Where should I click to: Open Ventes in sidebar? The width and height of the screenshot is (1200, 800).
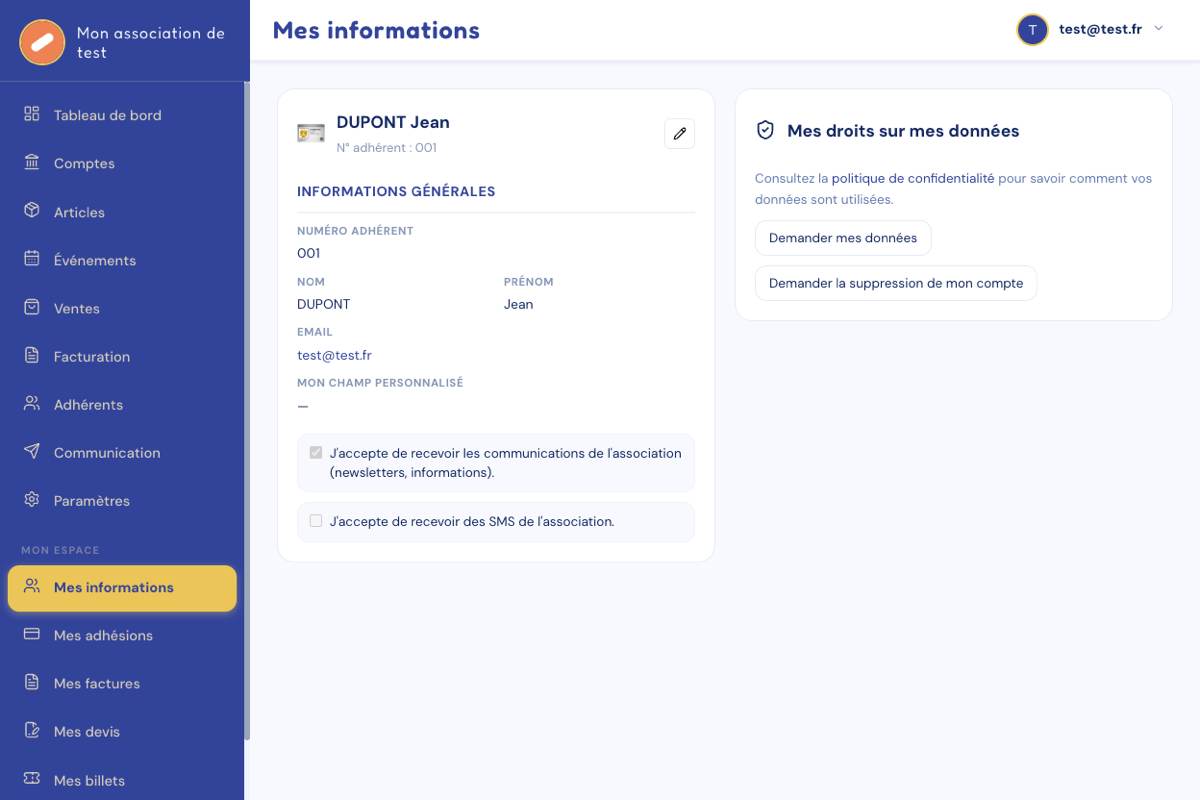pos(122,308)
